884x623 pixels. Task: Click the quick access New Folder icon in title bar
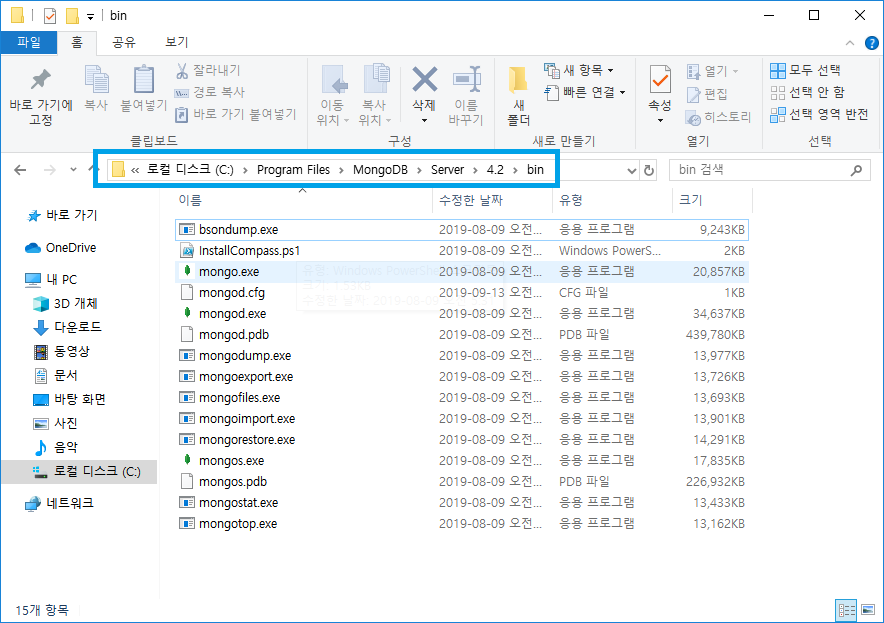(72, 16)
